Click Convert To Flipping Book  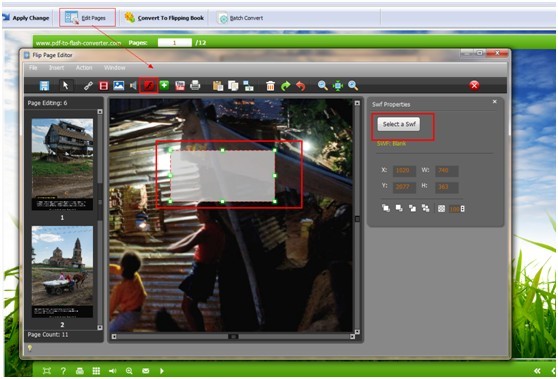point(164,18)
